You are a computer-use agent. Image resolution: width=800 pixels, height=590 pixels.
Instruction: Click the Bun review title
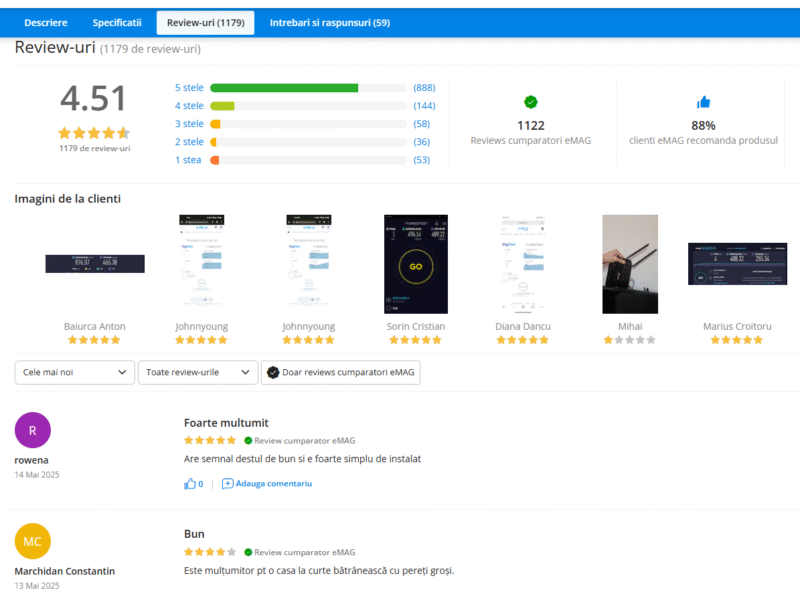tap(194, 534)
